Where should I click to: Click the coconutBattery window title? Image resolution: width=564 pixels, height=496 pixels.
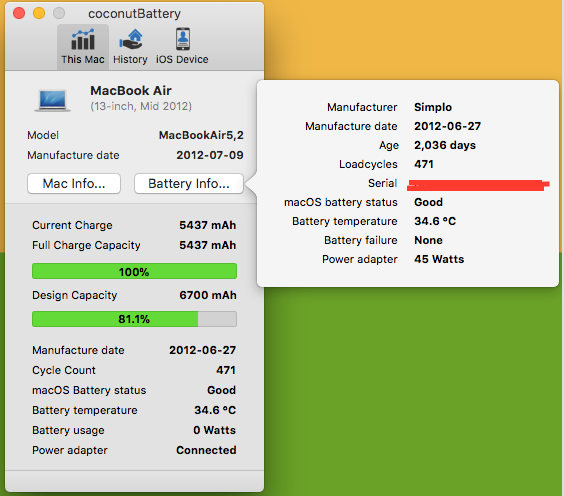click(x=135, y=14)
